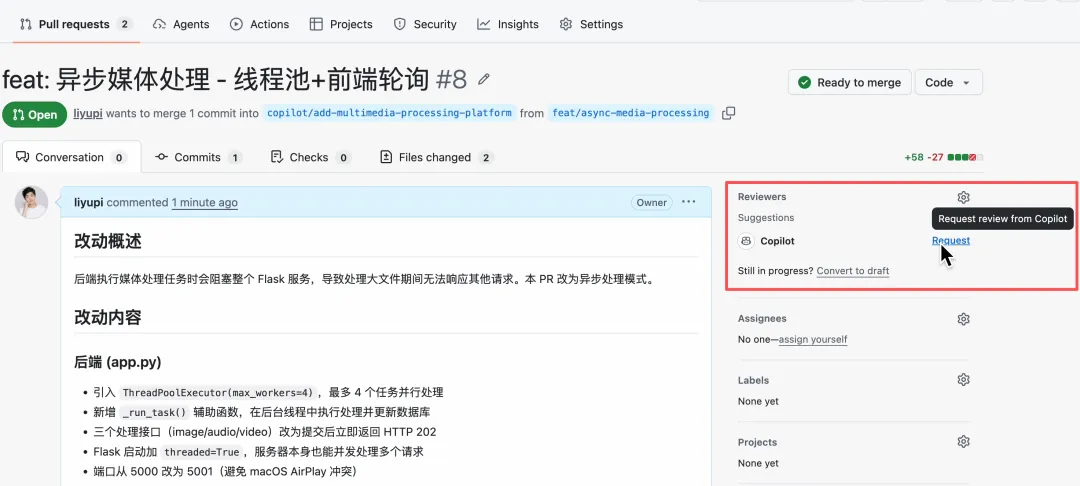Go to the Agents tab
Image resolution: width=1080 pixels, height=486 pixels.
click(x=181, y=24)
